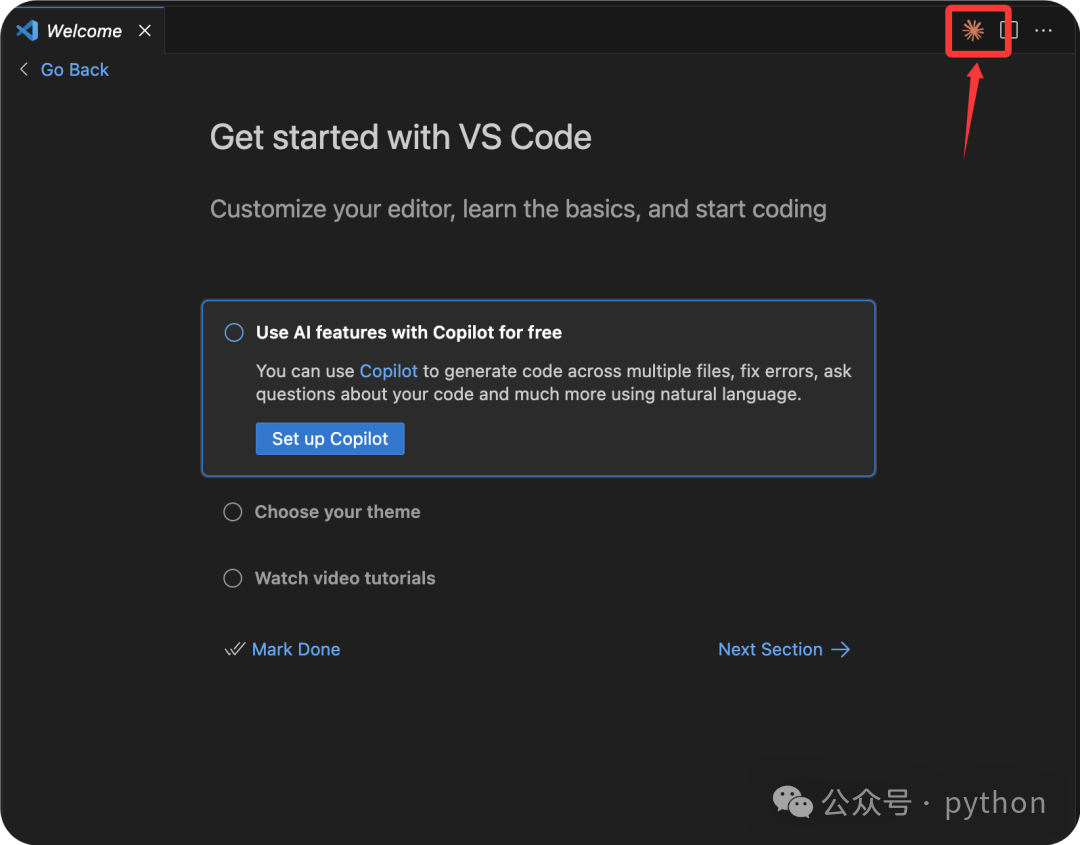This screenshot has height=845, width=1080.
Task: Click the double-check icon beside Mark Done
Action: click(235, 649)
